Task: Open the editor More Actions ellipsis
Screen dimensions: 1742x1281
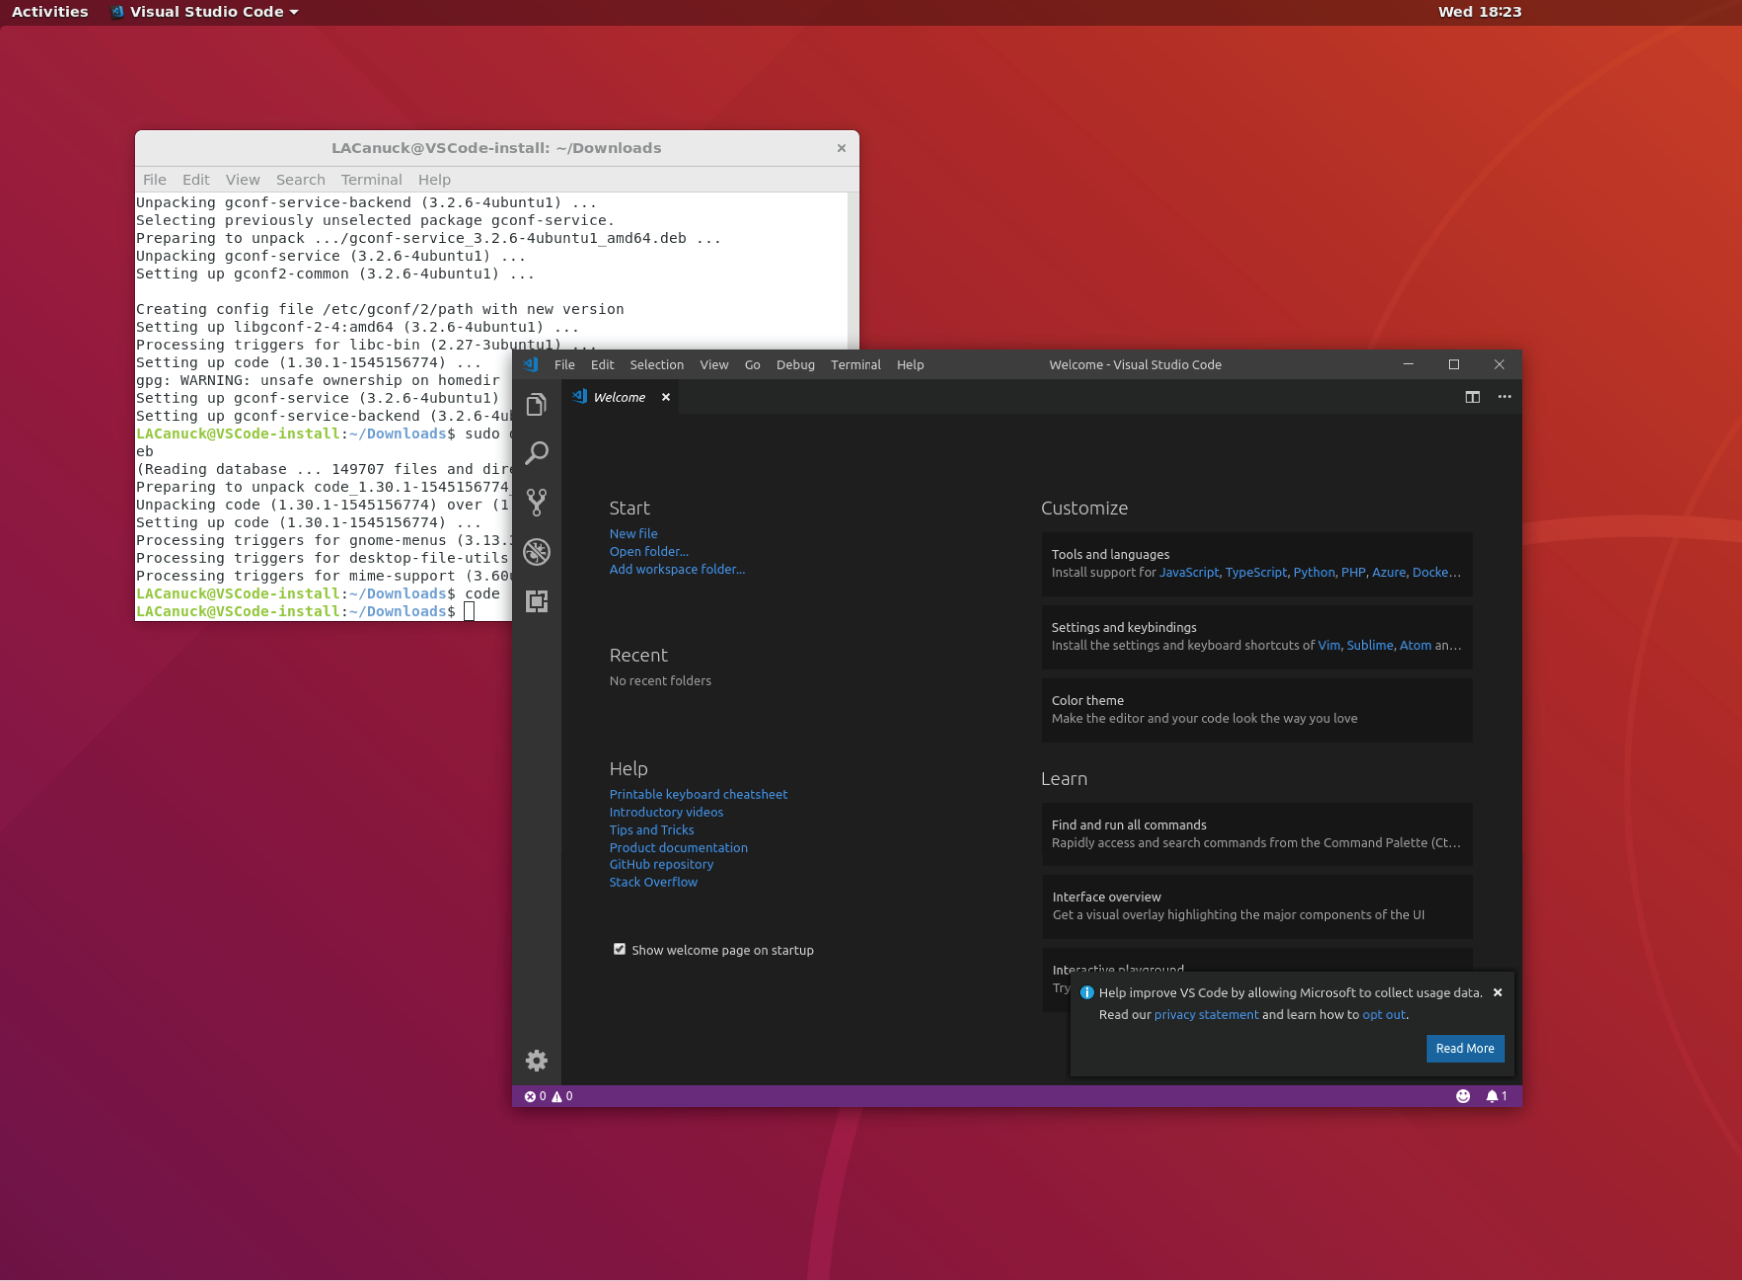Action: click(x=1504, y=397)
